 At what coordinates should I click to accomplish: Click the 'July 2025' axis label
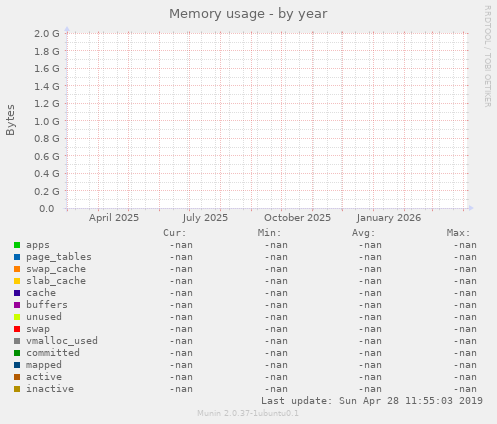(x=205, y=218)
